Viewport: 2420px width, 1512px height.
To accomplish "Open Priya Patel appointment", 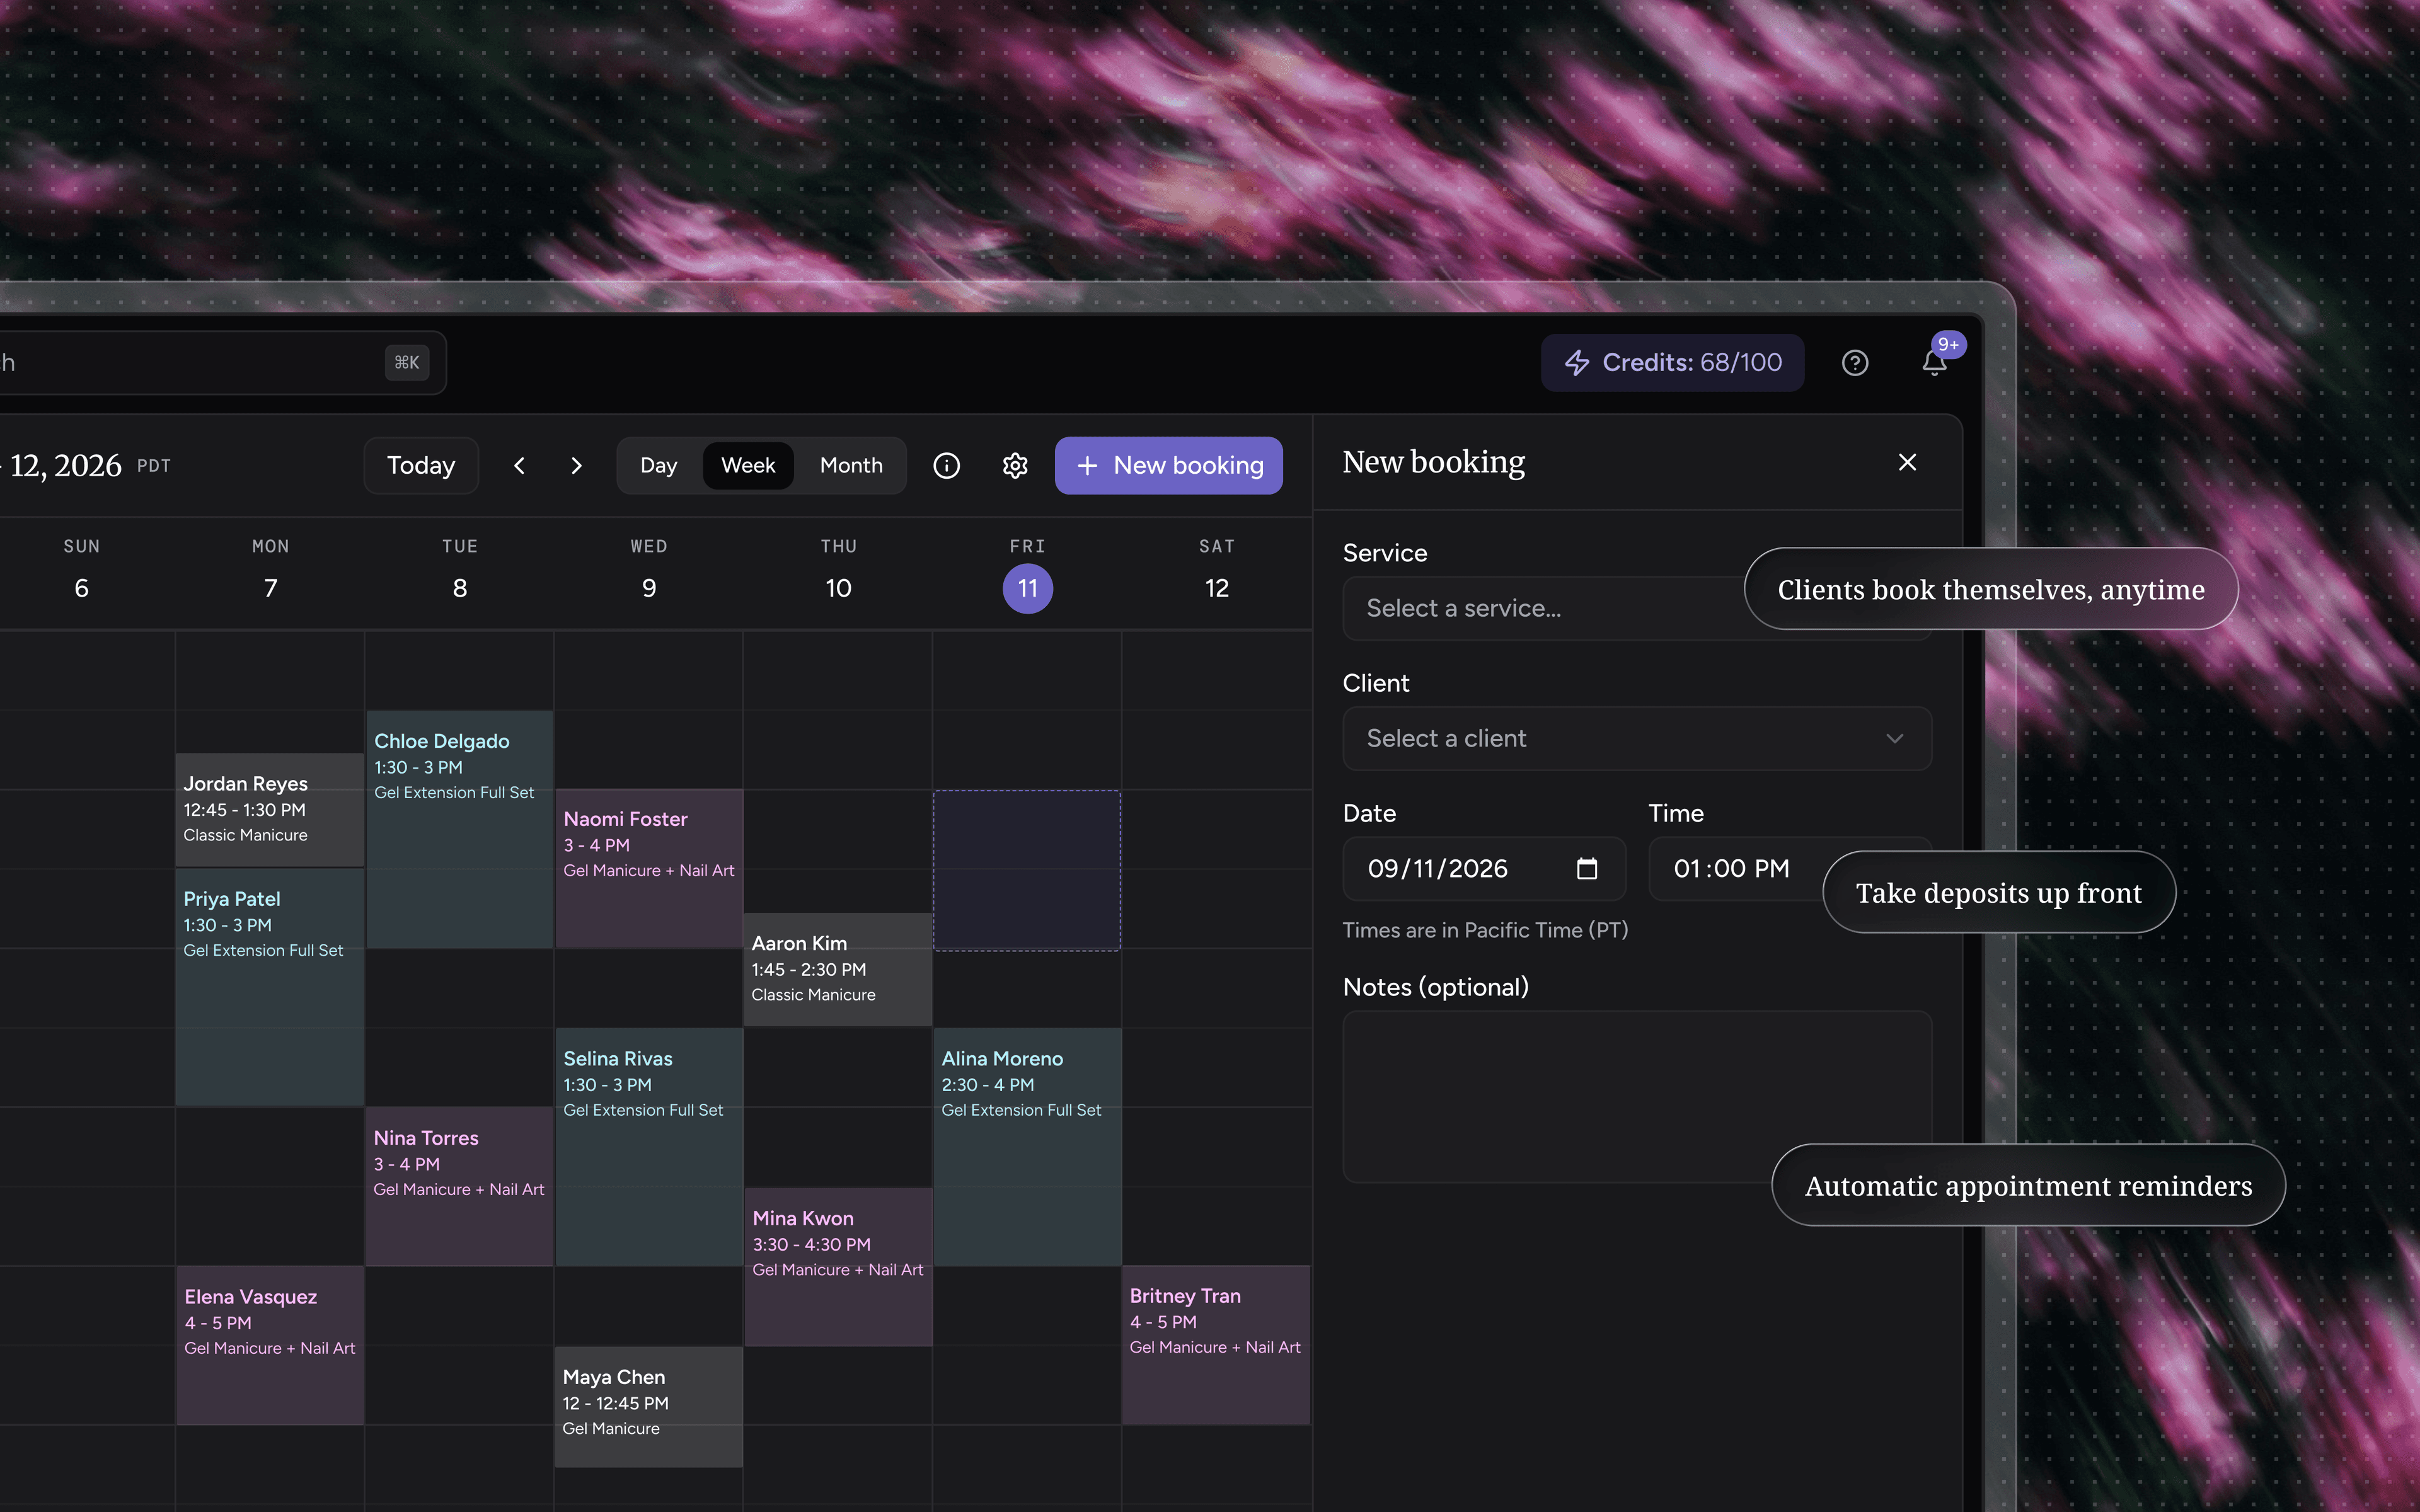I will [x=270, y=987].
